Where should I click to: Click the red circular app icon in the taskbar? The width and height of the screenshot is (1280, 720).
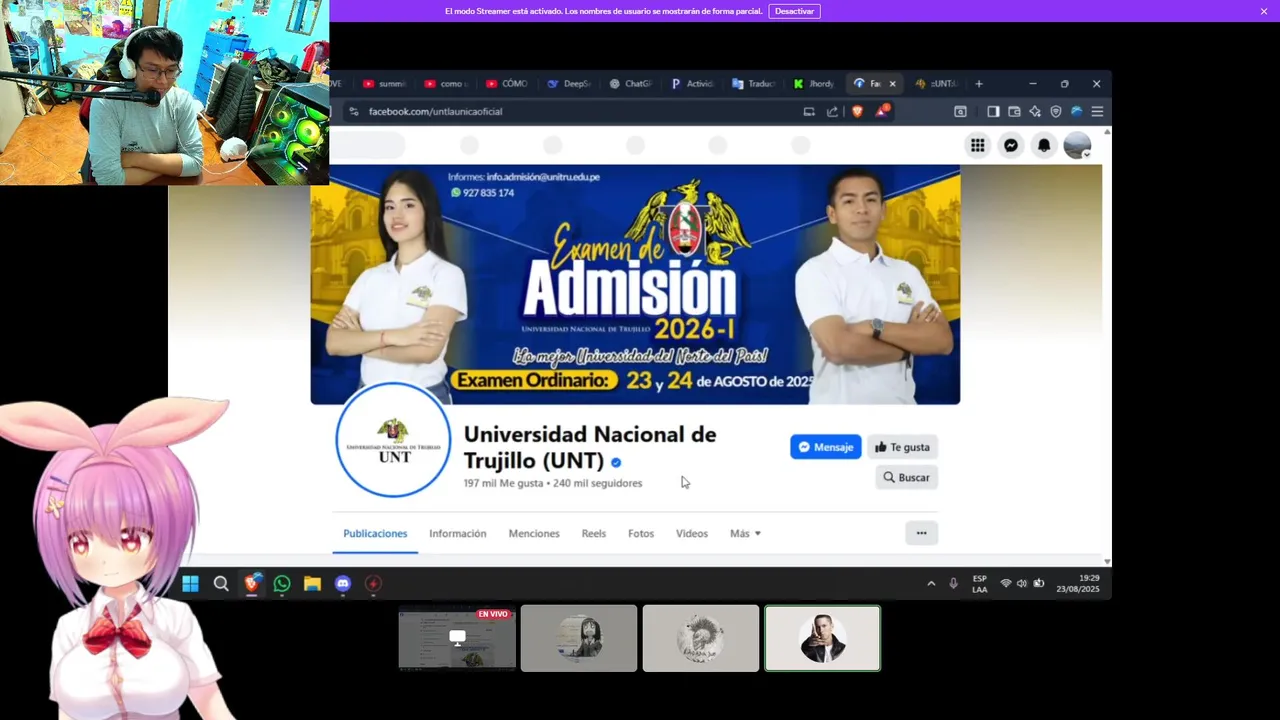(x=373, y=584)
